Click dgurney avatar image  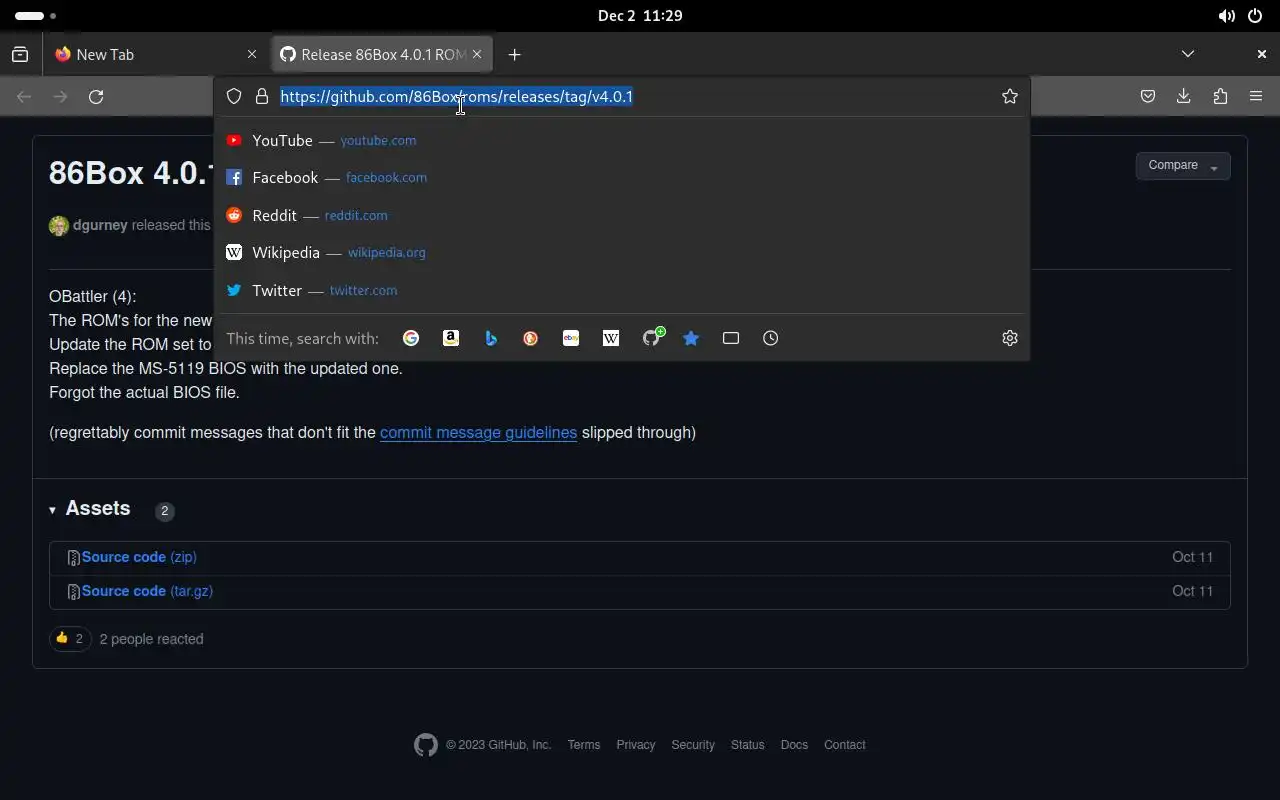tap(59, 225)
